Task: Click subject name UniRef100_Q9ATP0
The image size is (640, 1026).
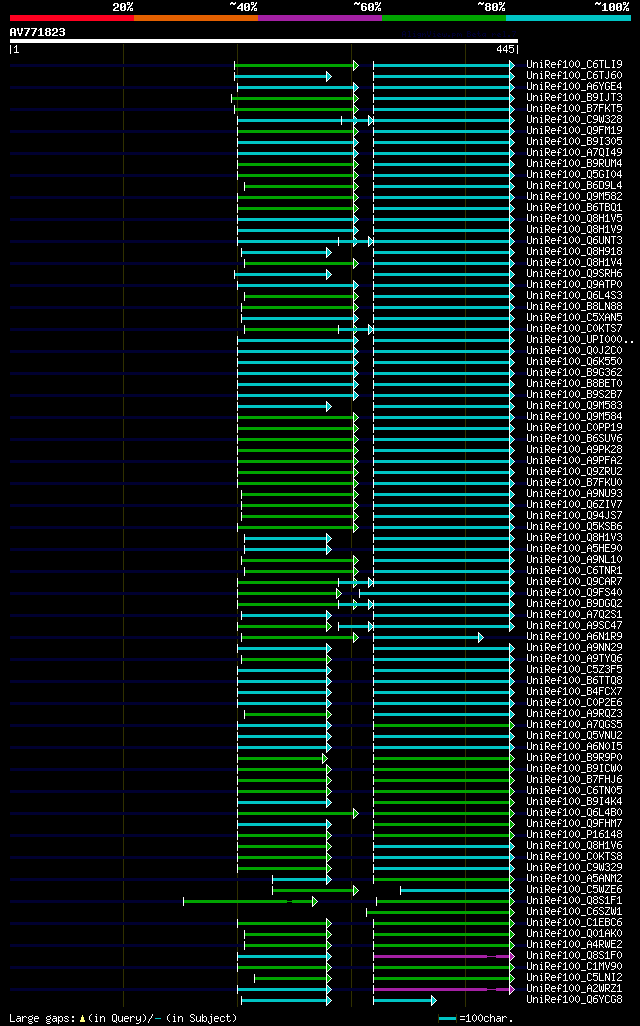Action: point(575,285)
